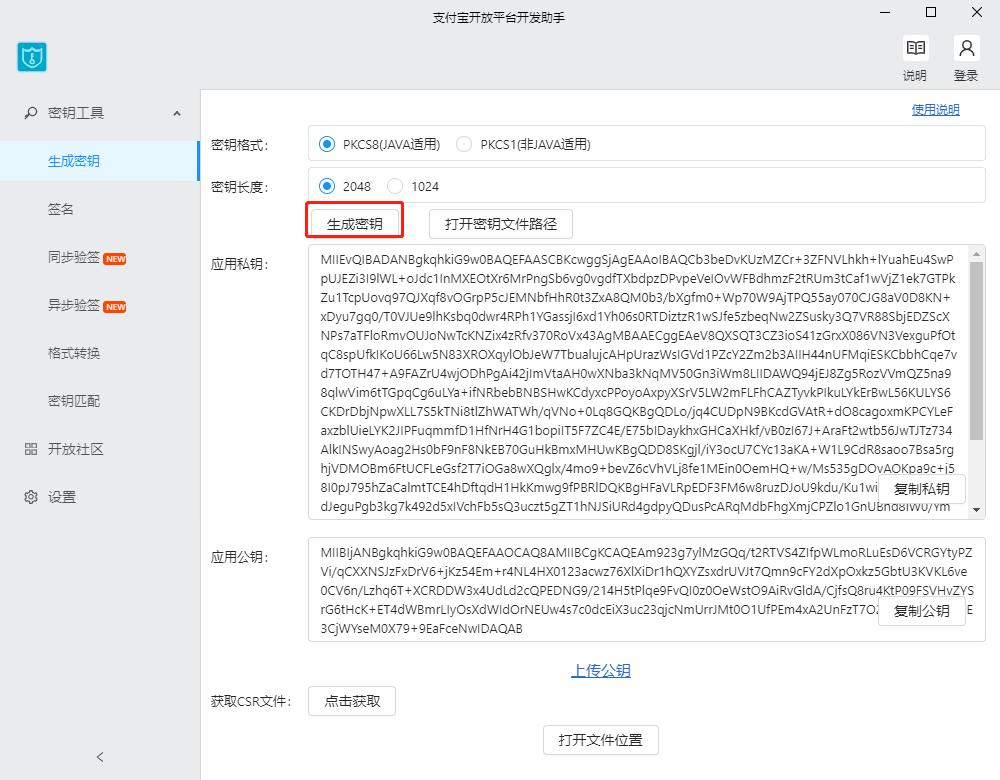Viewport: 1000px width, 780px height.
Task: Click the 密钥格式: label
Action: 240,145
